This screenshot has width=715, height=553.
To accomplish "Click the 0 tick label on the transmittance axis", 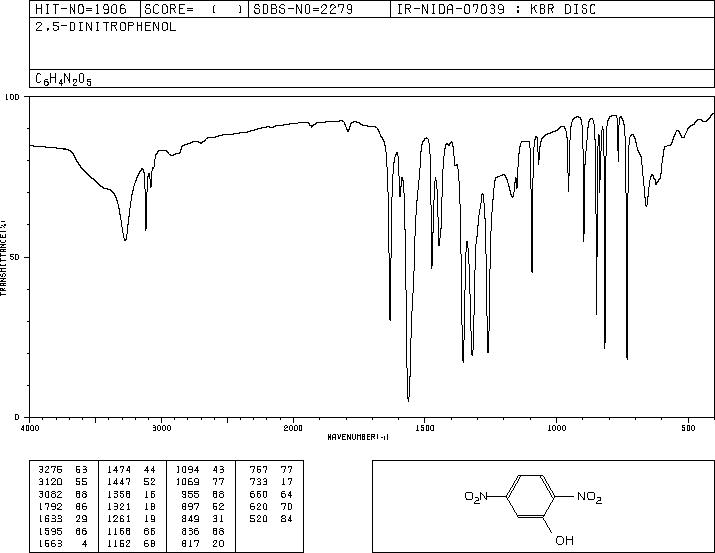I will point(17,417).
